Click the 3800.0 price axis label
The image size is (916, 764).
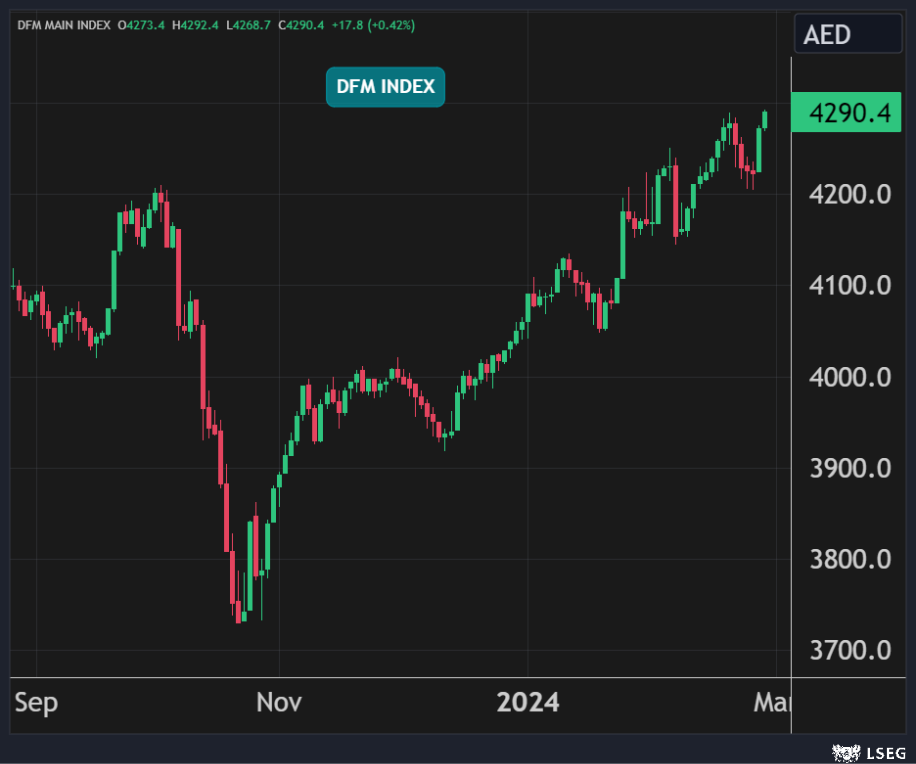pos(850,559)
